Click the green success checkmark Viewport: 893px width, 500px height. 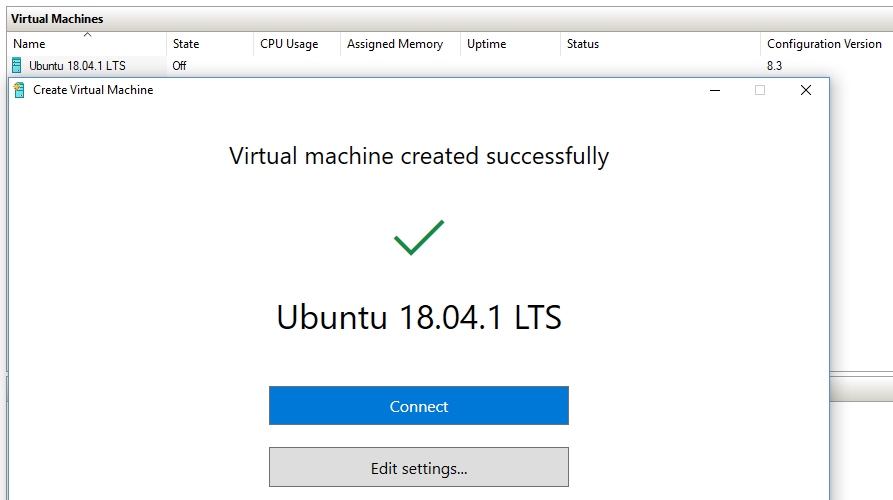tap(419, 237)
